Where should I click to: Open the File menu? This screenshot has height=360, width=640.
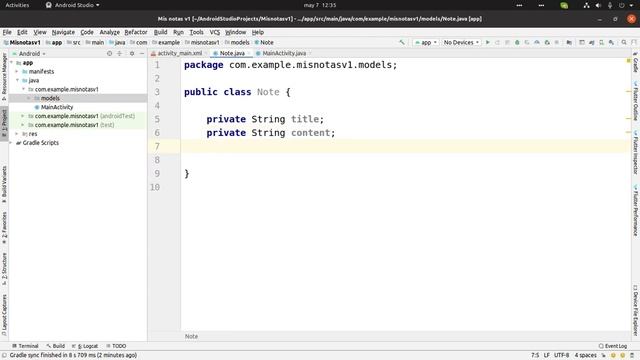7,32
